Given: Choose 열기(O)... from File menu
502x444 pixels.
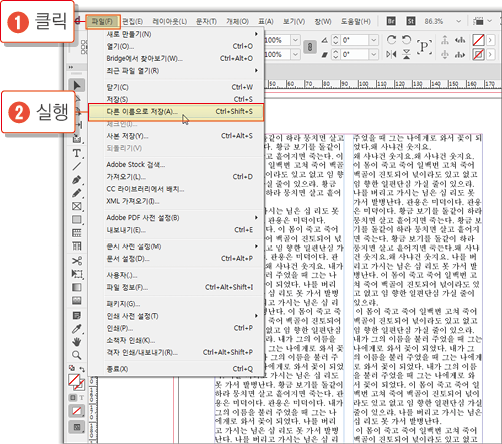Looking at the screenshot, I should (176, 46).
